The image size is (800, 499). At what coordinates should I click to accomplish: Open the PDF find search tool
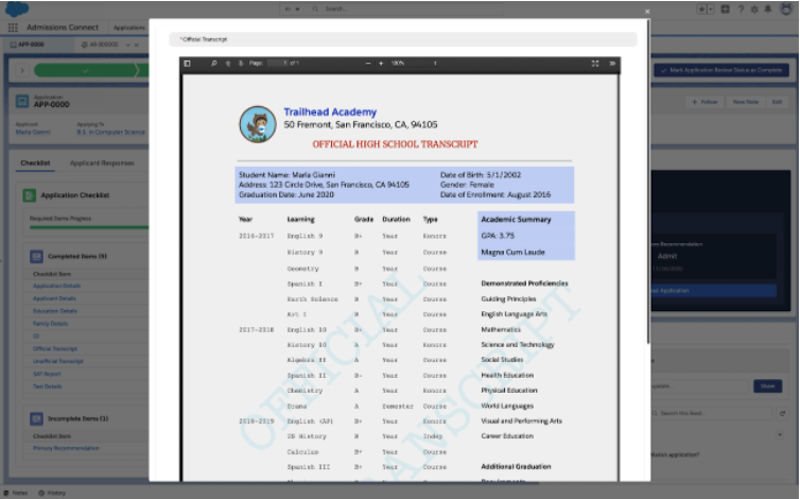point(214,63)
